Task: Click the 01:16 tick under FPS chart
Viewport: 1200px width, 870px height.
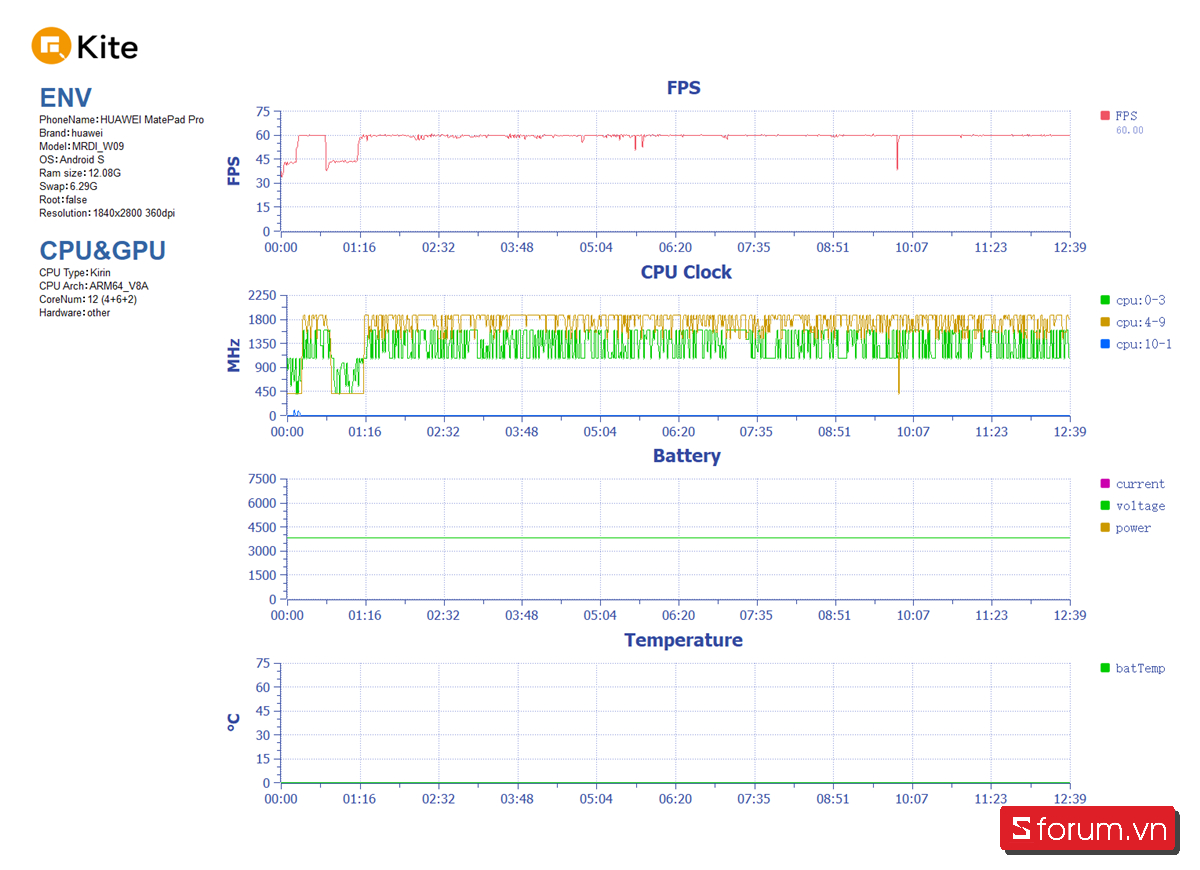Action: (359, 248)
